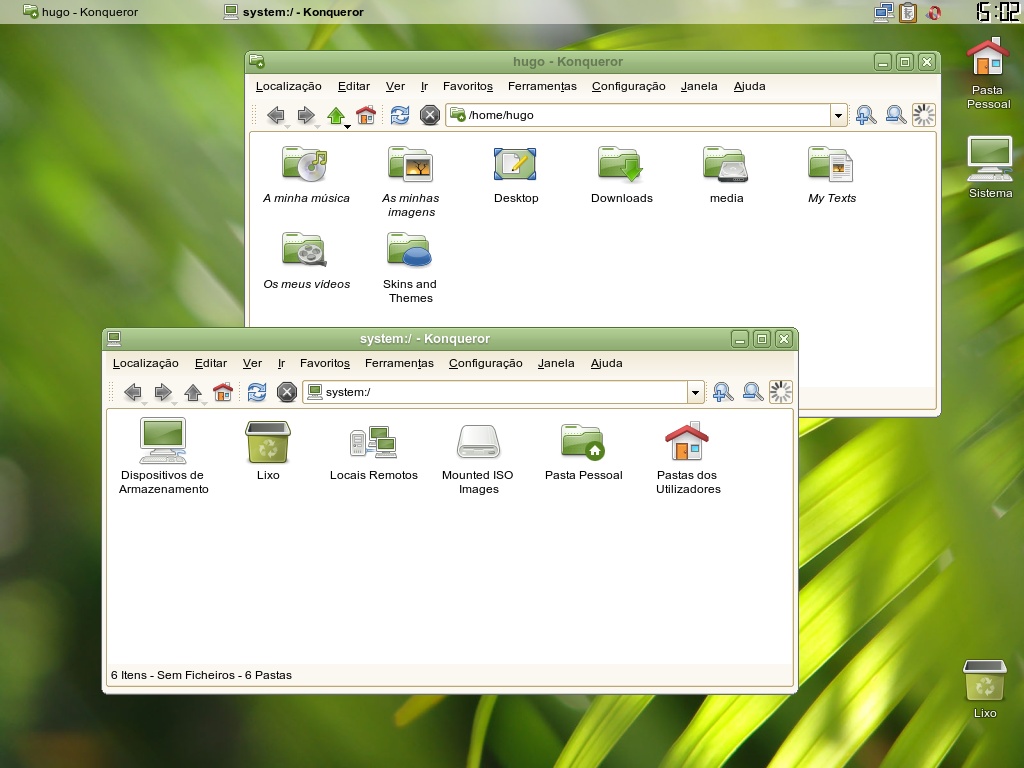This screenshot has width=1024, height=768.
Task: Open Lixo in system:/ window
Action: 268,451
